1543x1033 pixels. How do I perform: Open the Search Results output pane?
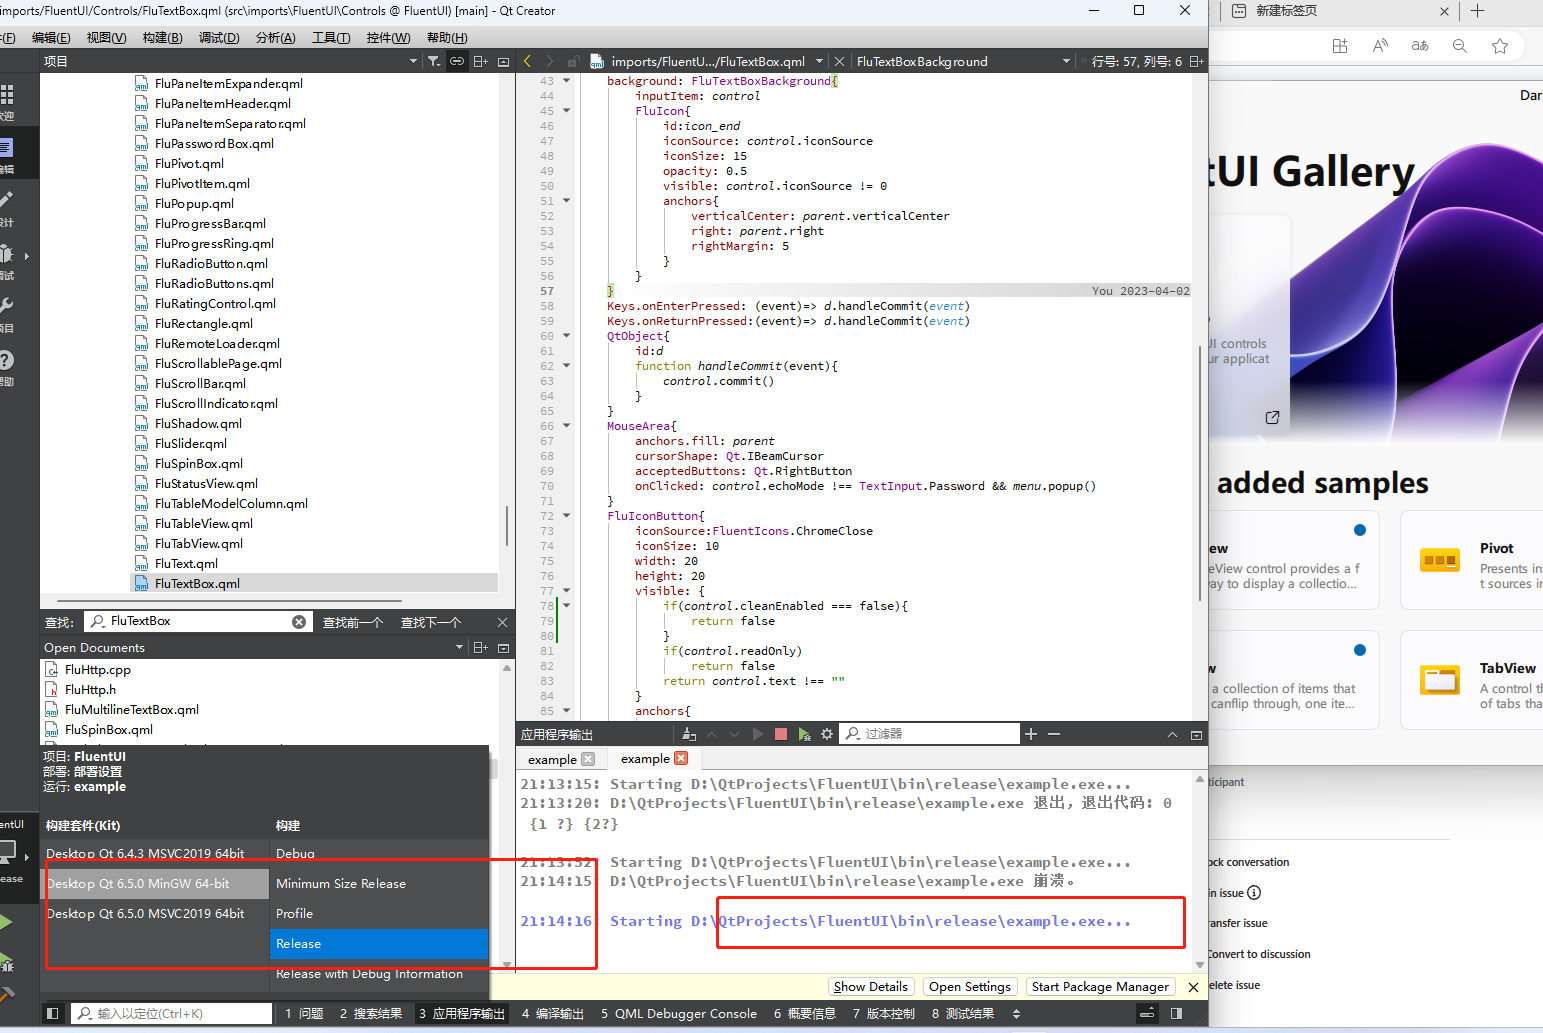pyautogui.click(x=371, y=1013)
